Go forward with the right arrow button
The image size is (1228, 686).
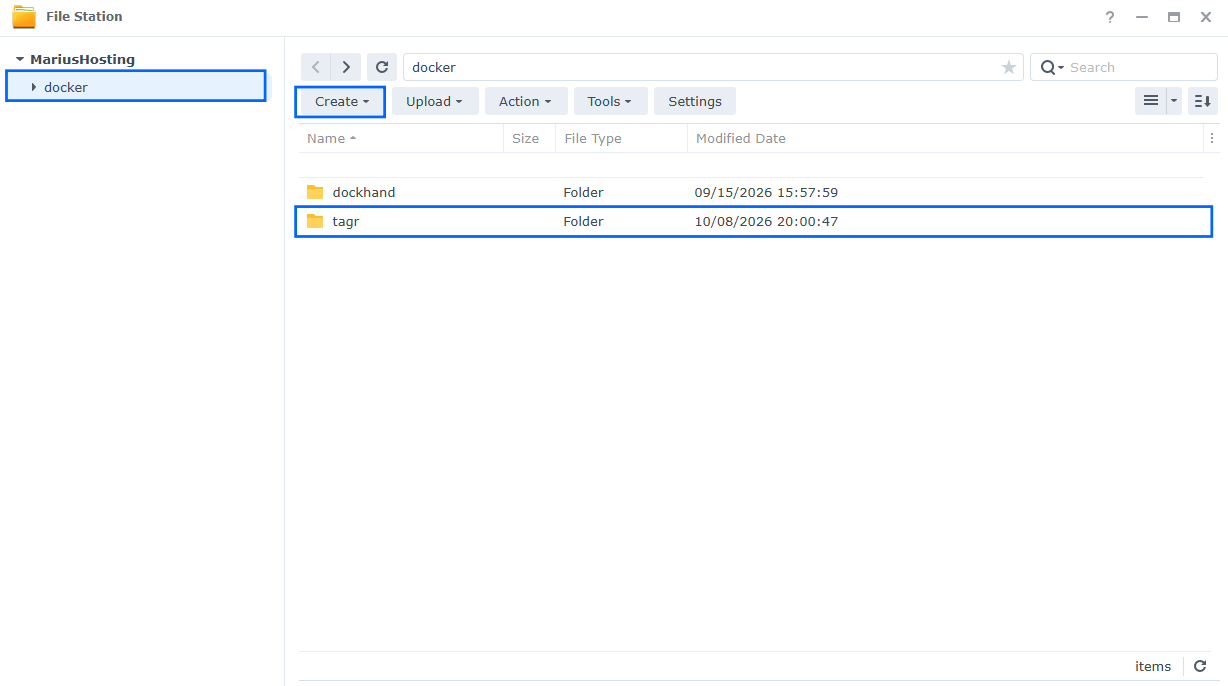pyautogui.click(x=346, y=67)
